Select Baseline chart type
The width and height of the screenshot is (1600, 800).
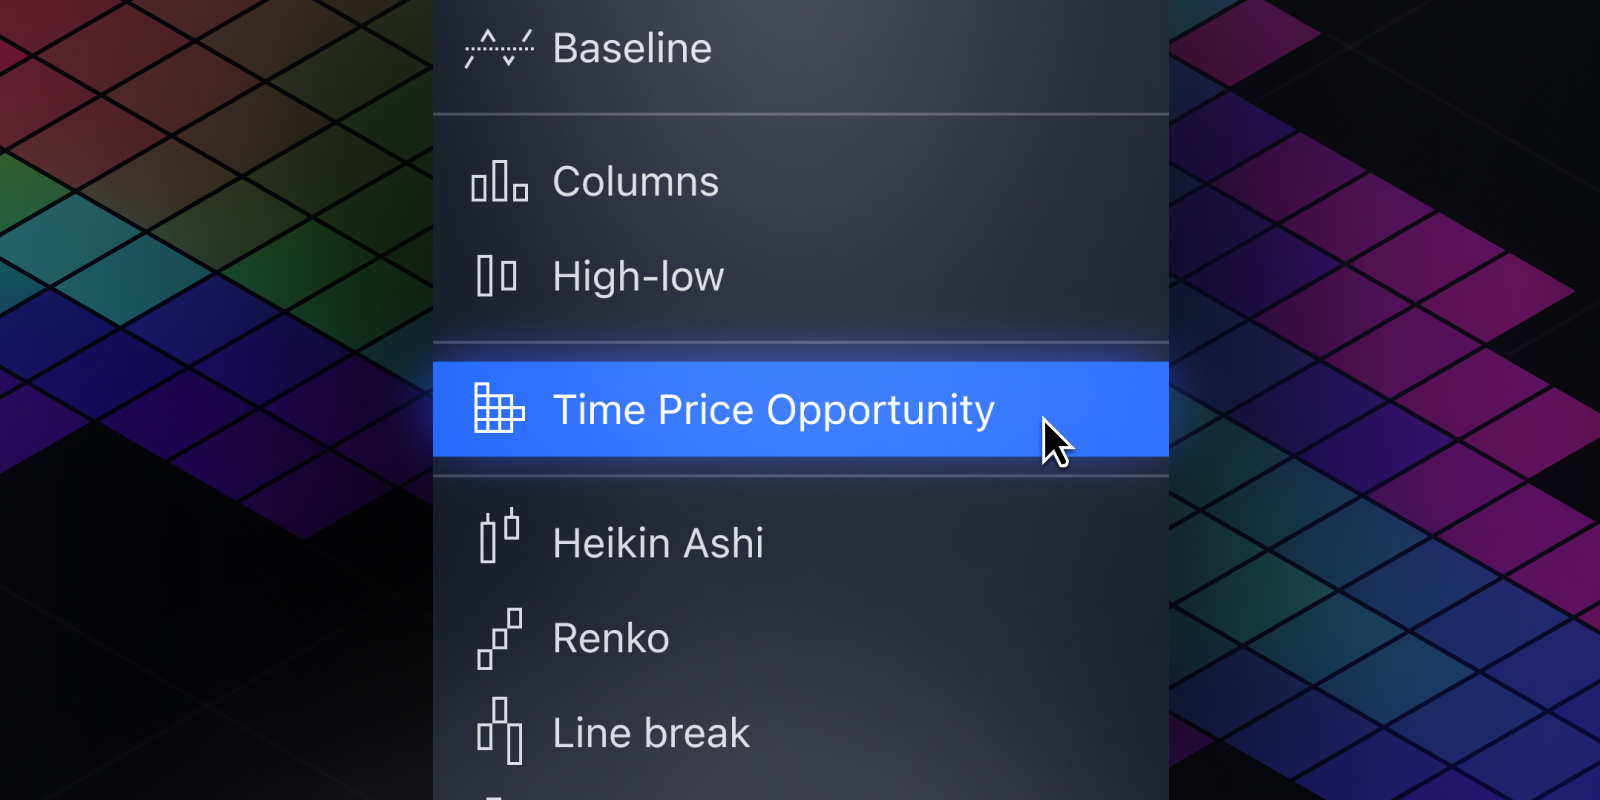point(801,49)
